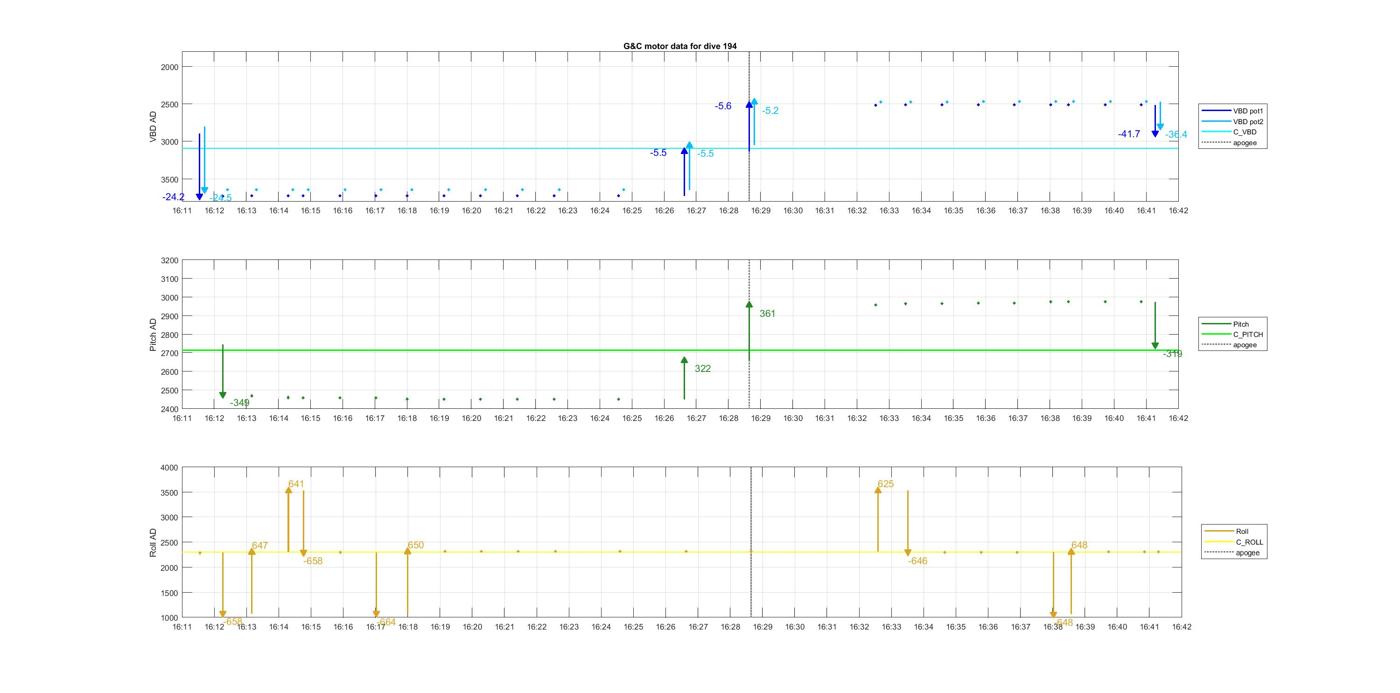This screenshot has width=1400, height=693.
Task: Click the '2700' tick on the Pitch axis
Action: coord(168,354)
